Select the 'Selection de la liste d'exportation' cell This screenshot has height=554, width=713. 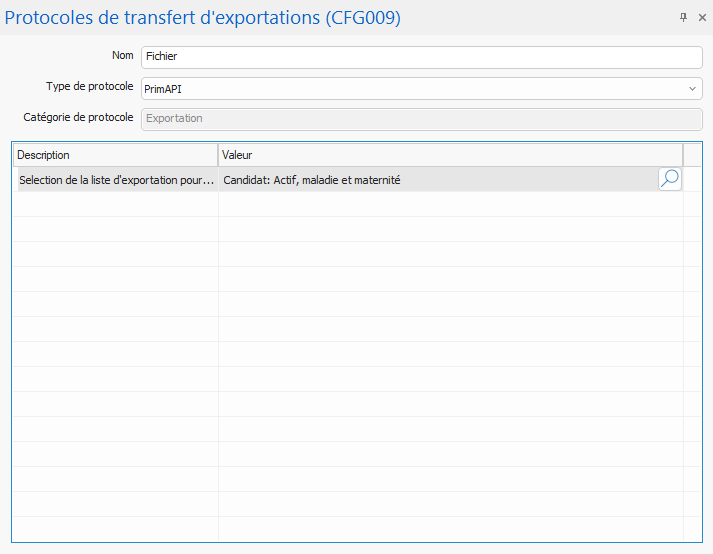pos(116,180)
